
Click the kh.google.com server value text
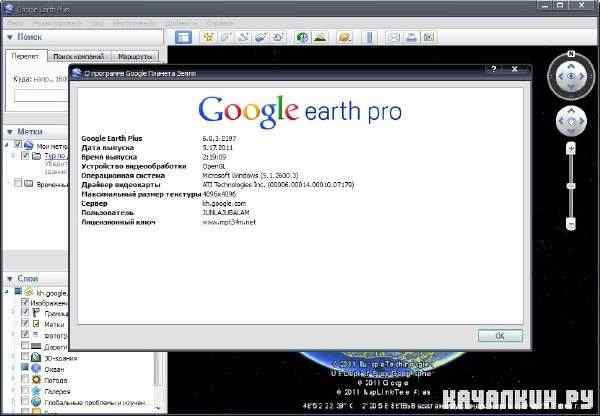click(x=224, y=204)
